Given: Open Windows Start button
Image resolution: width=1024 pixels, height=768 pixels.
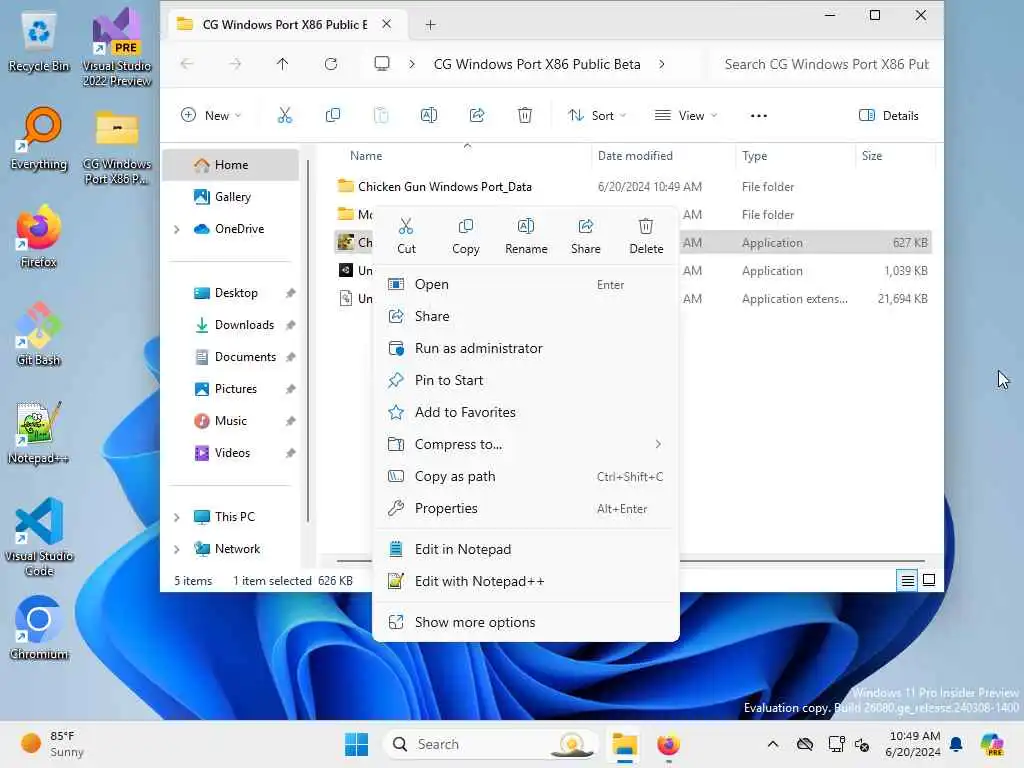Looking at the screenshot, I should tap(357, 744).
